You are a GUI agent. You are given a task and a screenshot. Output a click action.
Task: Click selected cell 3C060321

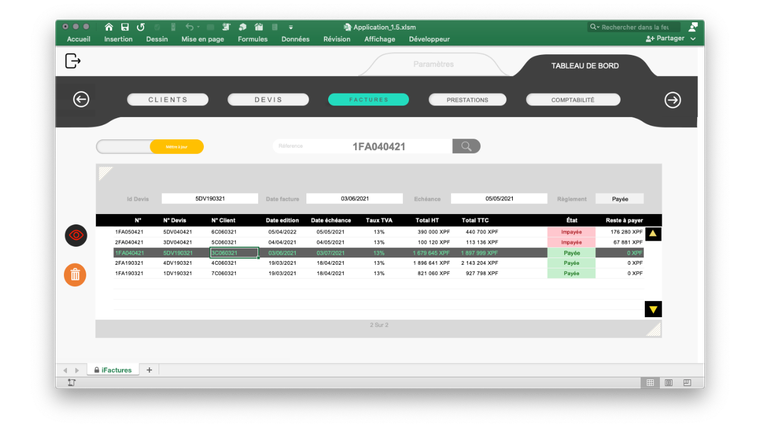pos(234,253)
